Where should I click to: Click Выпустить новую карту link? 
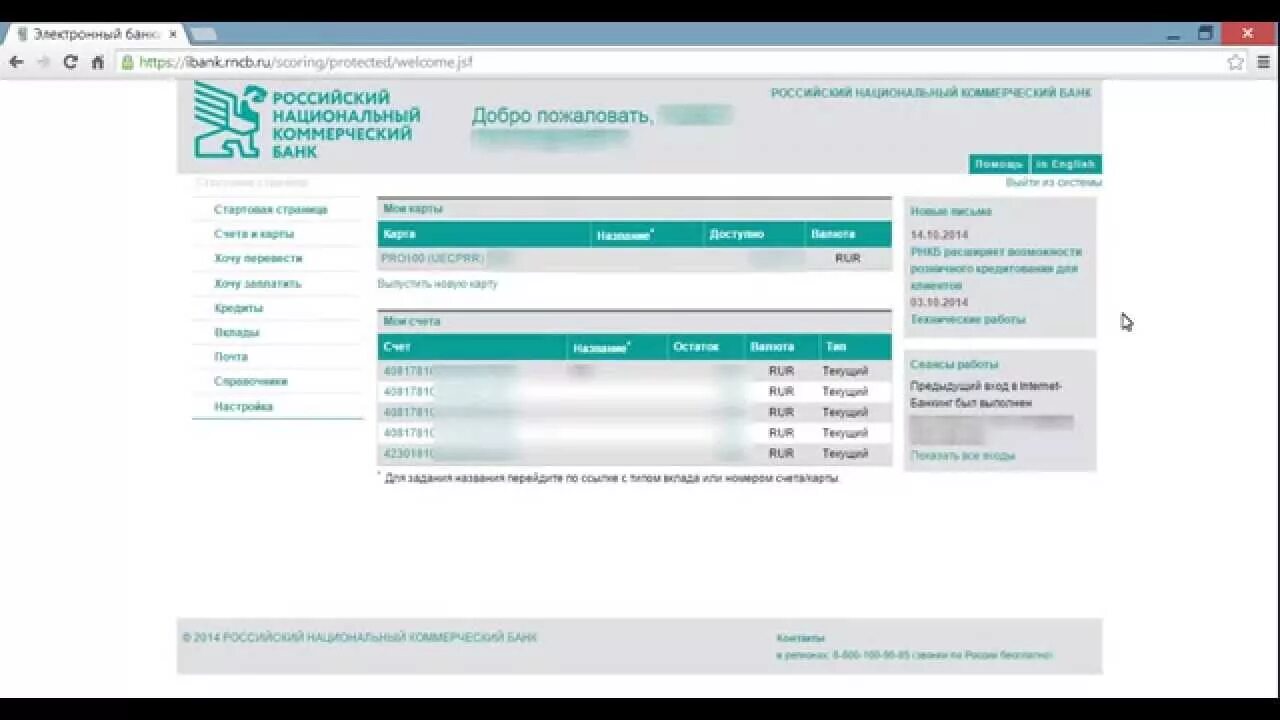[437, 284]
